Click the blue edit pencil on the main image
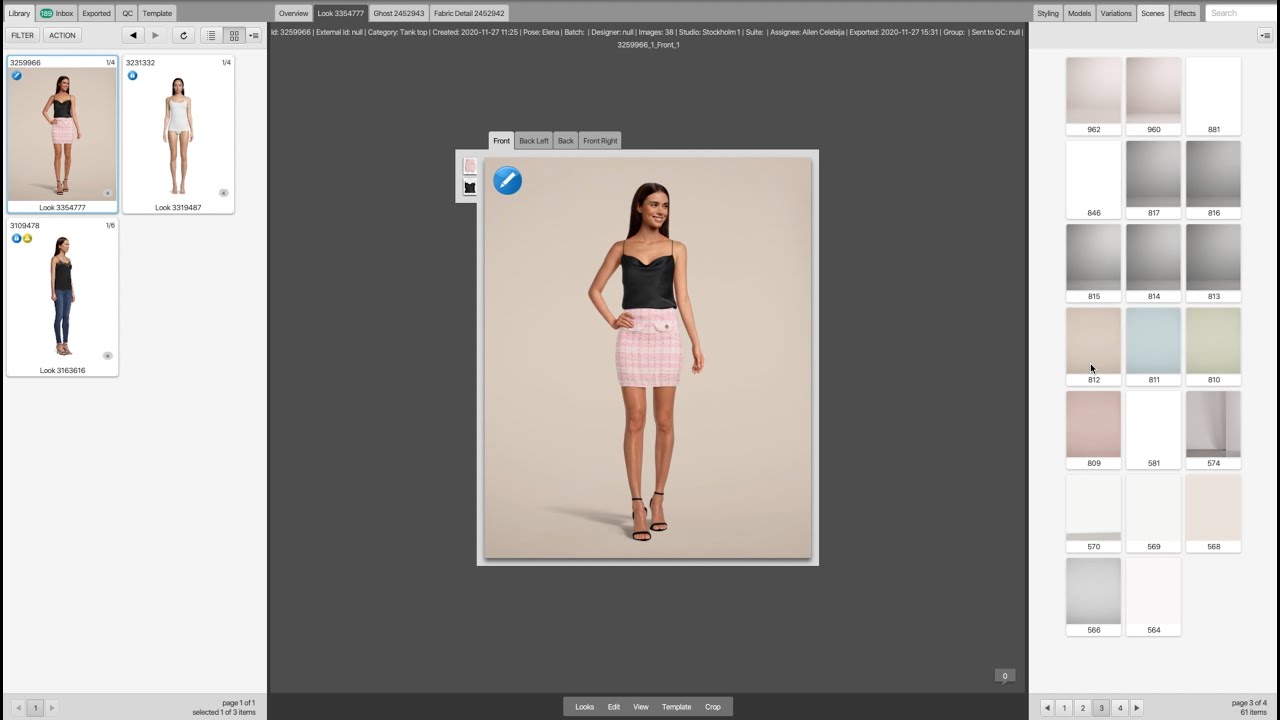The image size is (1280, 720). (508, 181)
